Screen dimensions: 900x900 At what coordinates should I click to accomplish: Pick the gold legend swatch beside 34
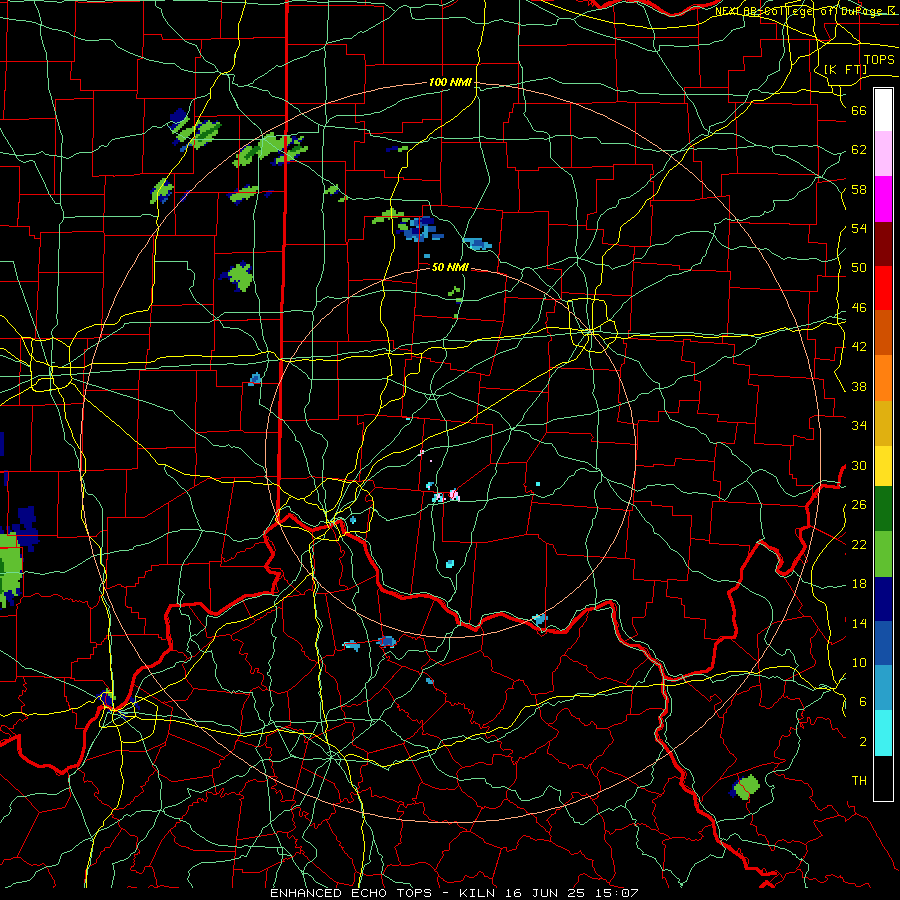coord(883,423)
